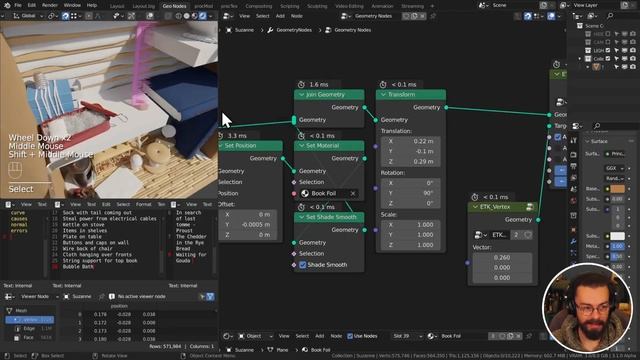
Task: Open the Help menu
Action: point(92,6)
